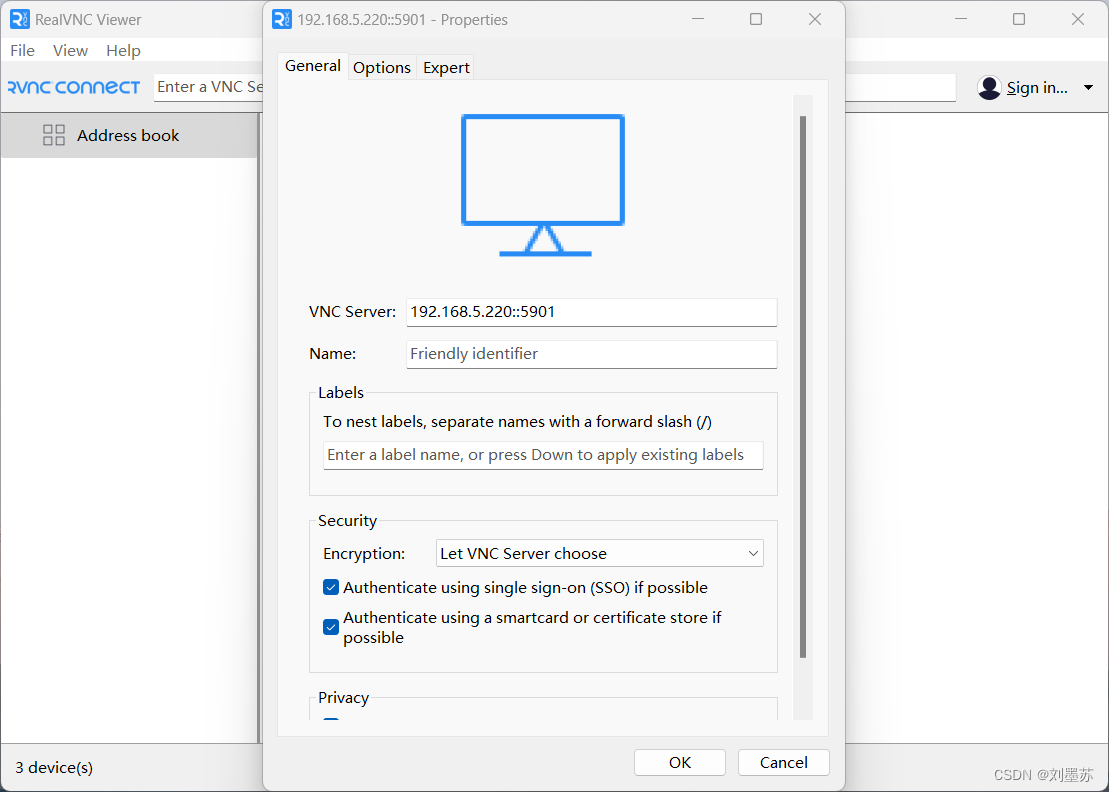The width and height of the screenshot is (1109, 792).
Task: Maximize the RealVNC Viewer main window
Action: coord(1018,19)
